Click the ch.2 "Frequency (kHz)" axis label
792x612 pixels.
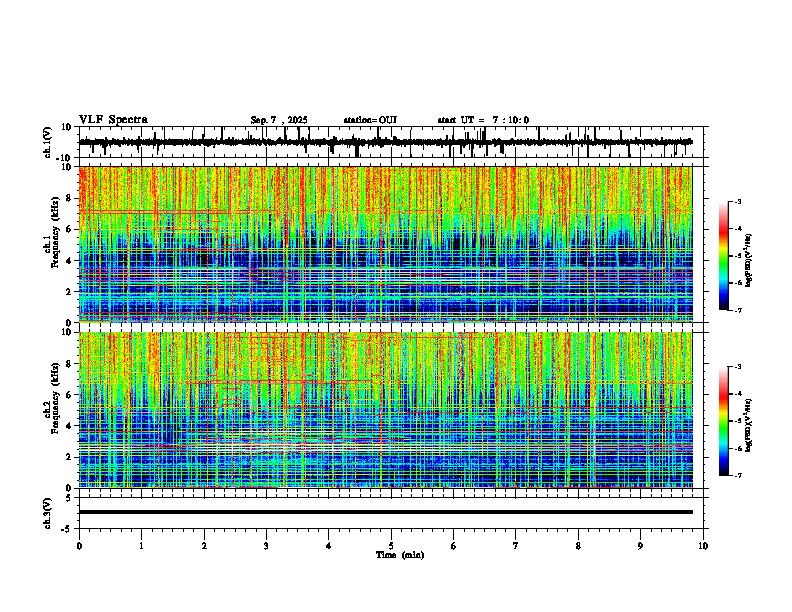click(x=55, y=399)
